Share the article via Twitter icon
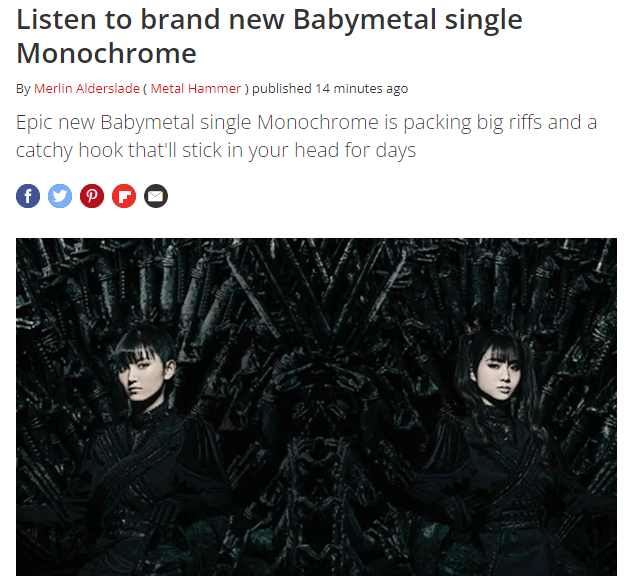Screen dimensions: 627x587 (x=60, y=196)
